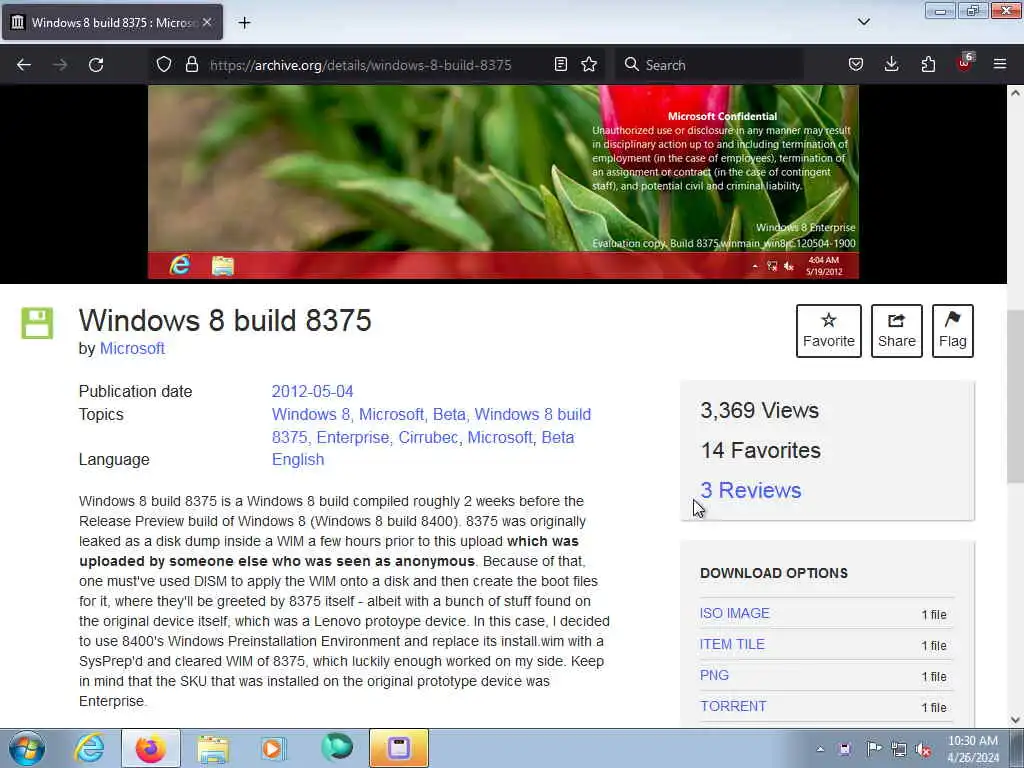Click the network tray icon
The image size is (1024, 768).
(899, 749)
